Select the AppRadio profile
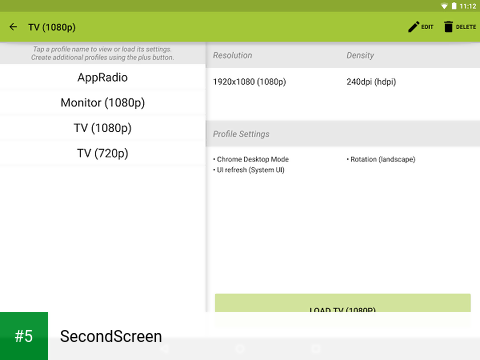Screen dimensions: 480x360 [x=103, y=77]
